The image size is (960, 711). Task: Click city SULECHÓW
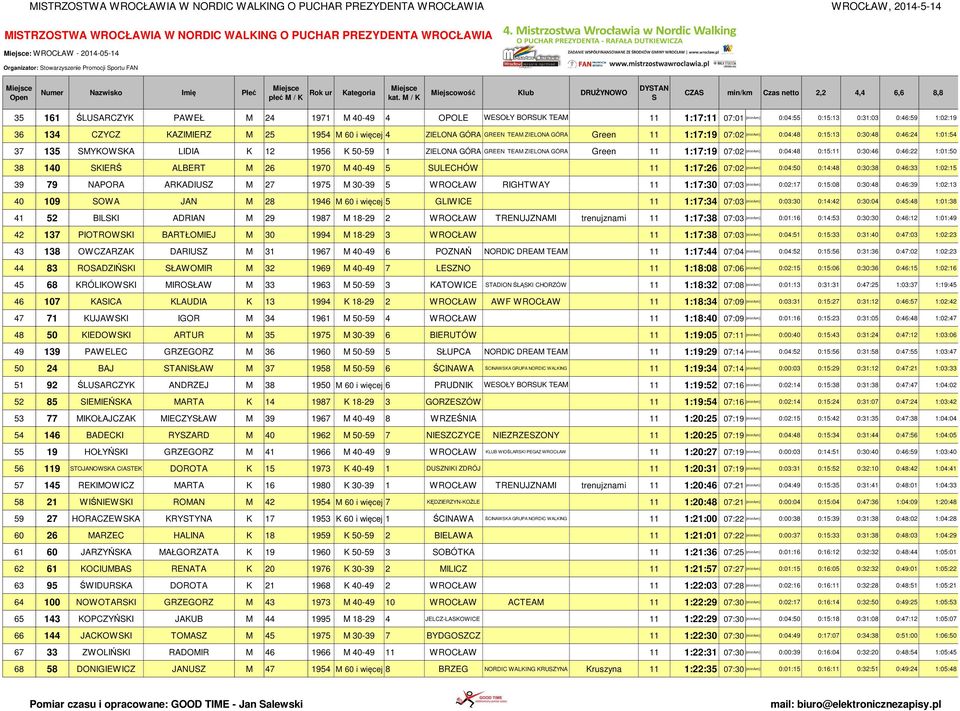[x=453, y=168]
